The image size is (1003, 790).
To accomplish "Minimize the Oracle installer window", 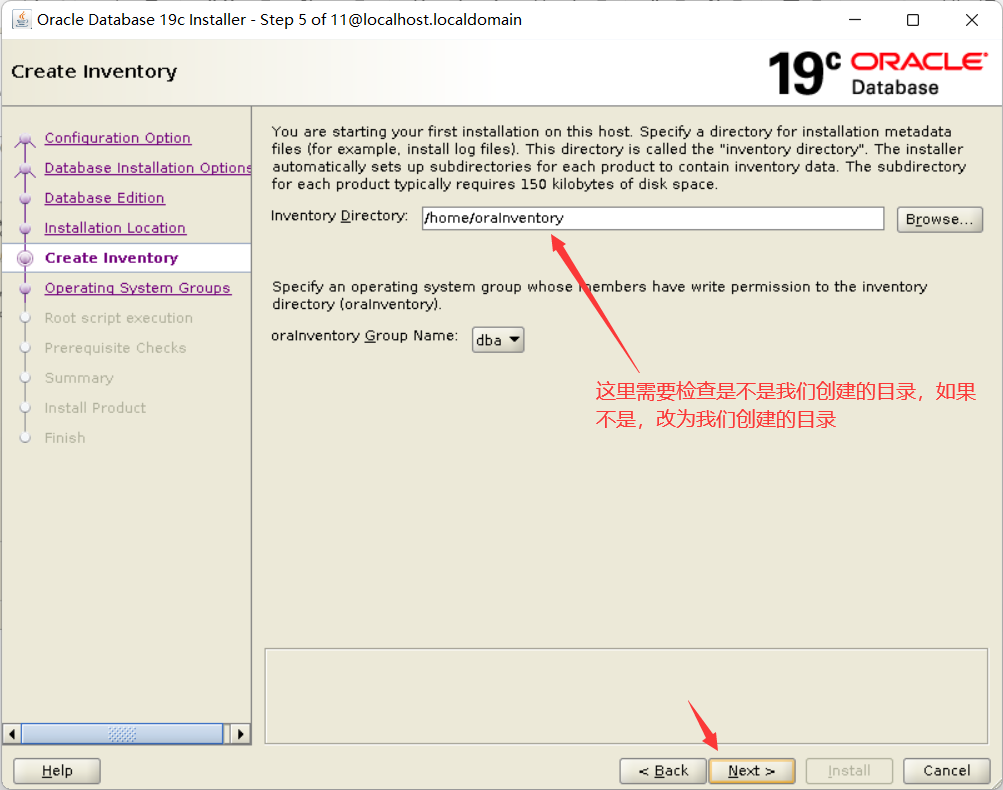I will tap(855, 20).
